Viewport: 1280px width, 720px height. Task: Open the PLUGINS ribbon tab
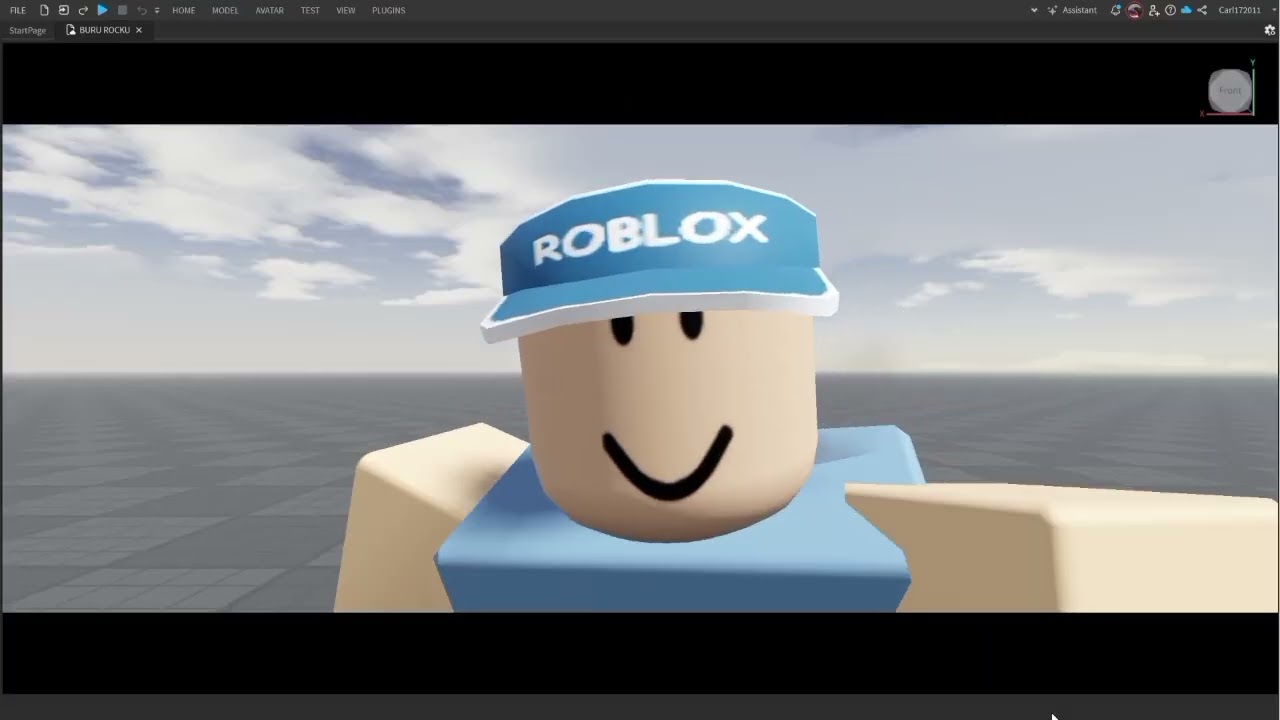(389, 10)
